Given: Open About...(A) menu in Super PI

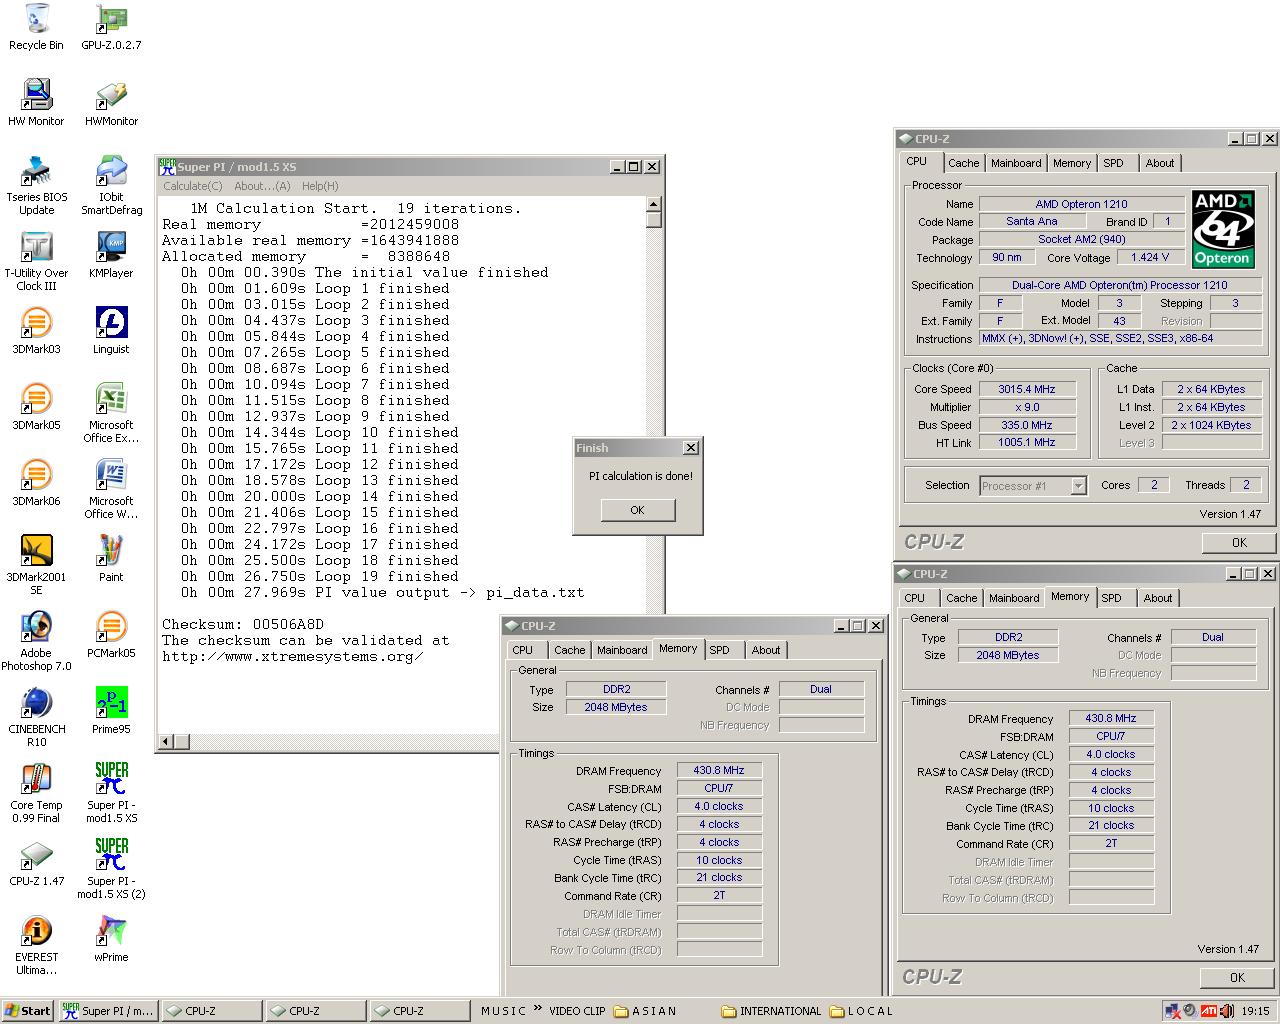Looking at the screenshot, I should [x=262, y=186].
